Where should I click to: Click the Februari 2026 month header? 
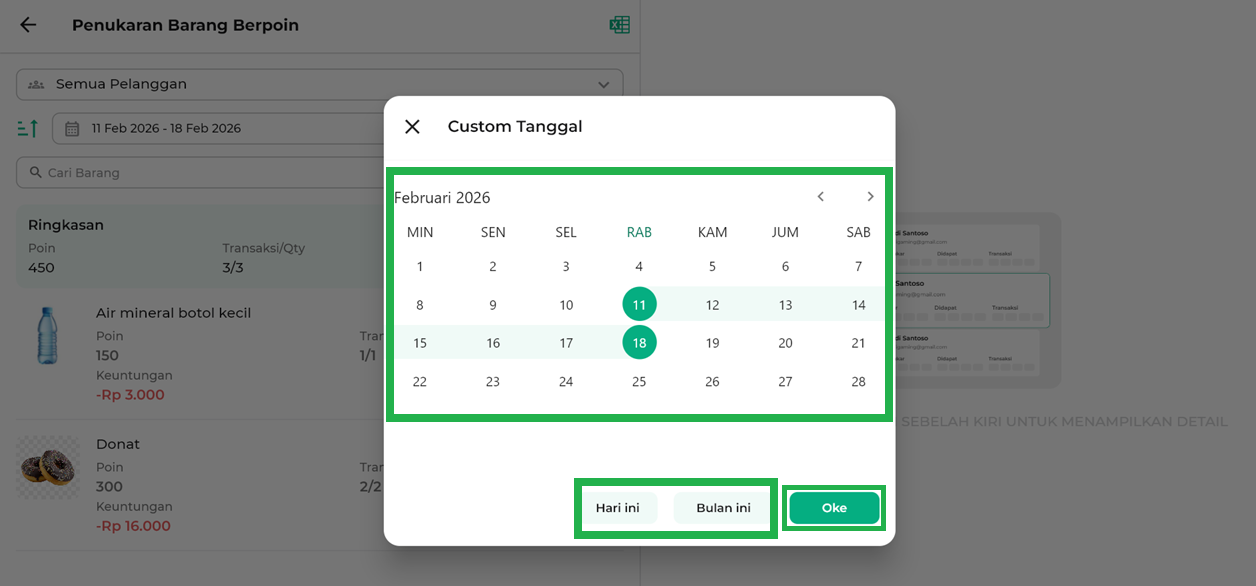click(442, 198)
